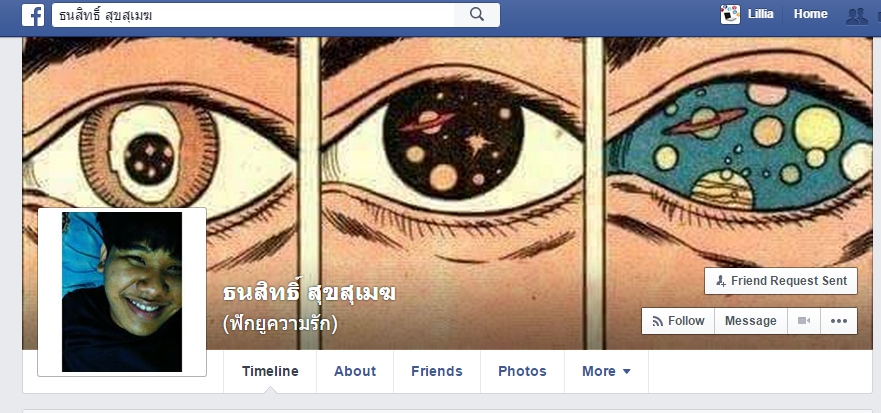Click the search text field
The width and height of the screenshot is (881, 413).
click(x=253, y=15)
